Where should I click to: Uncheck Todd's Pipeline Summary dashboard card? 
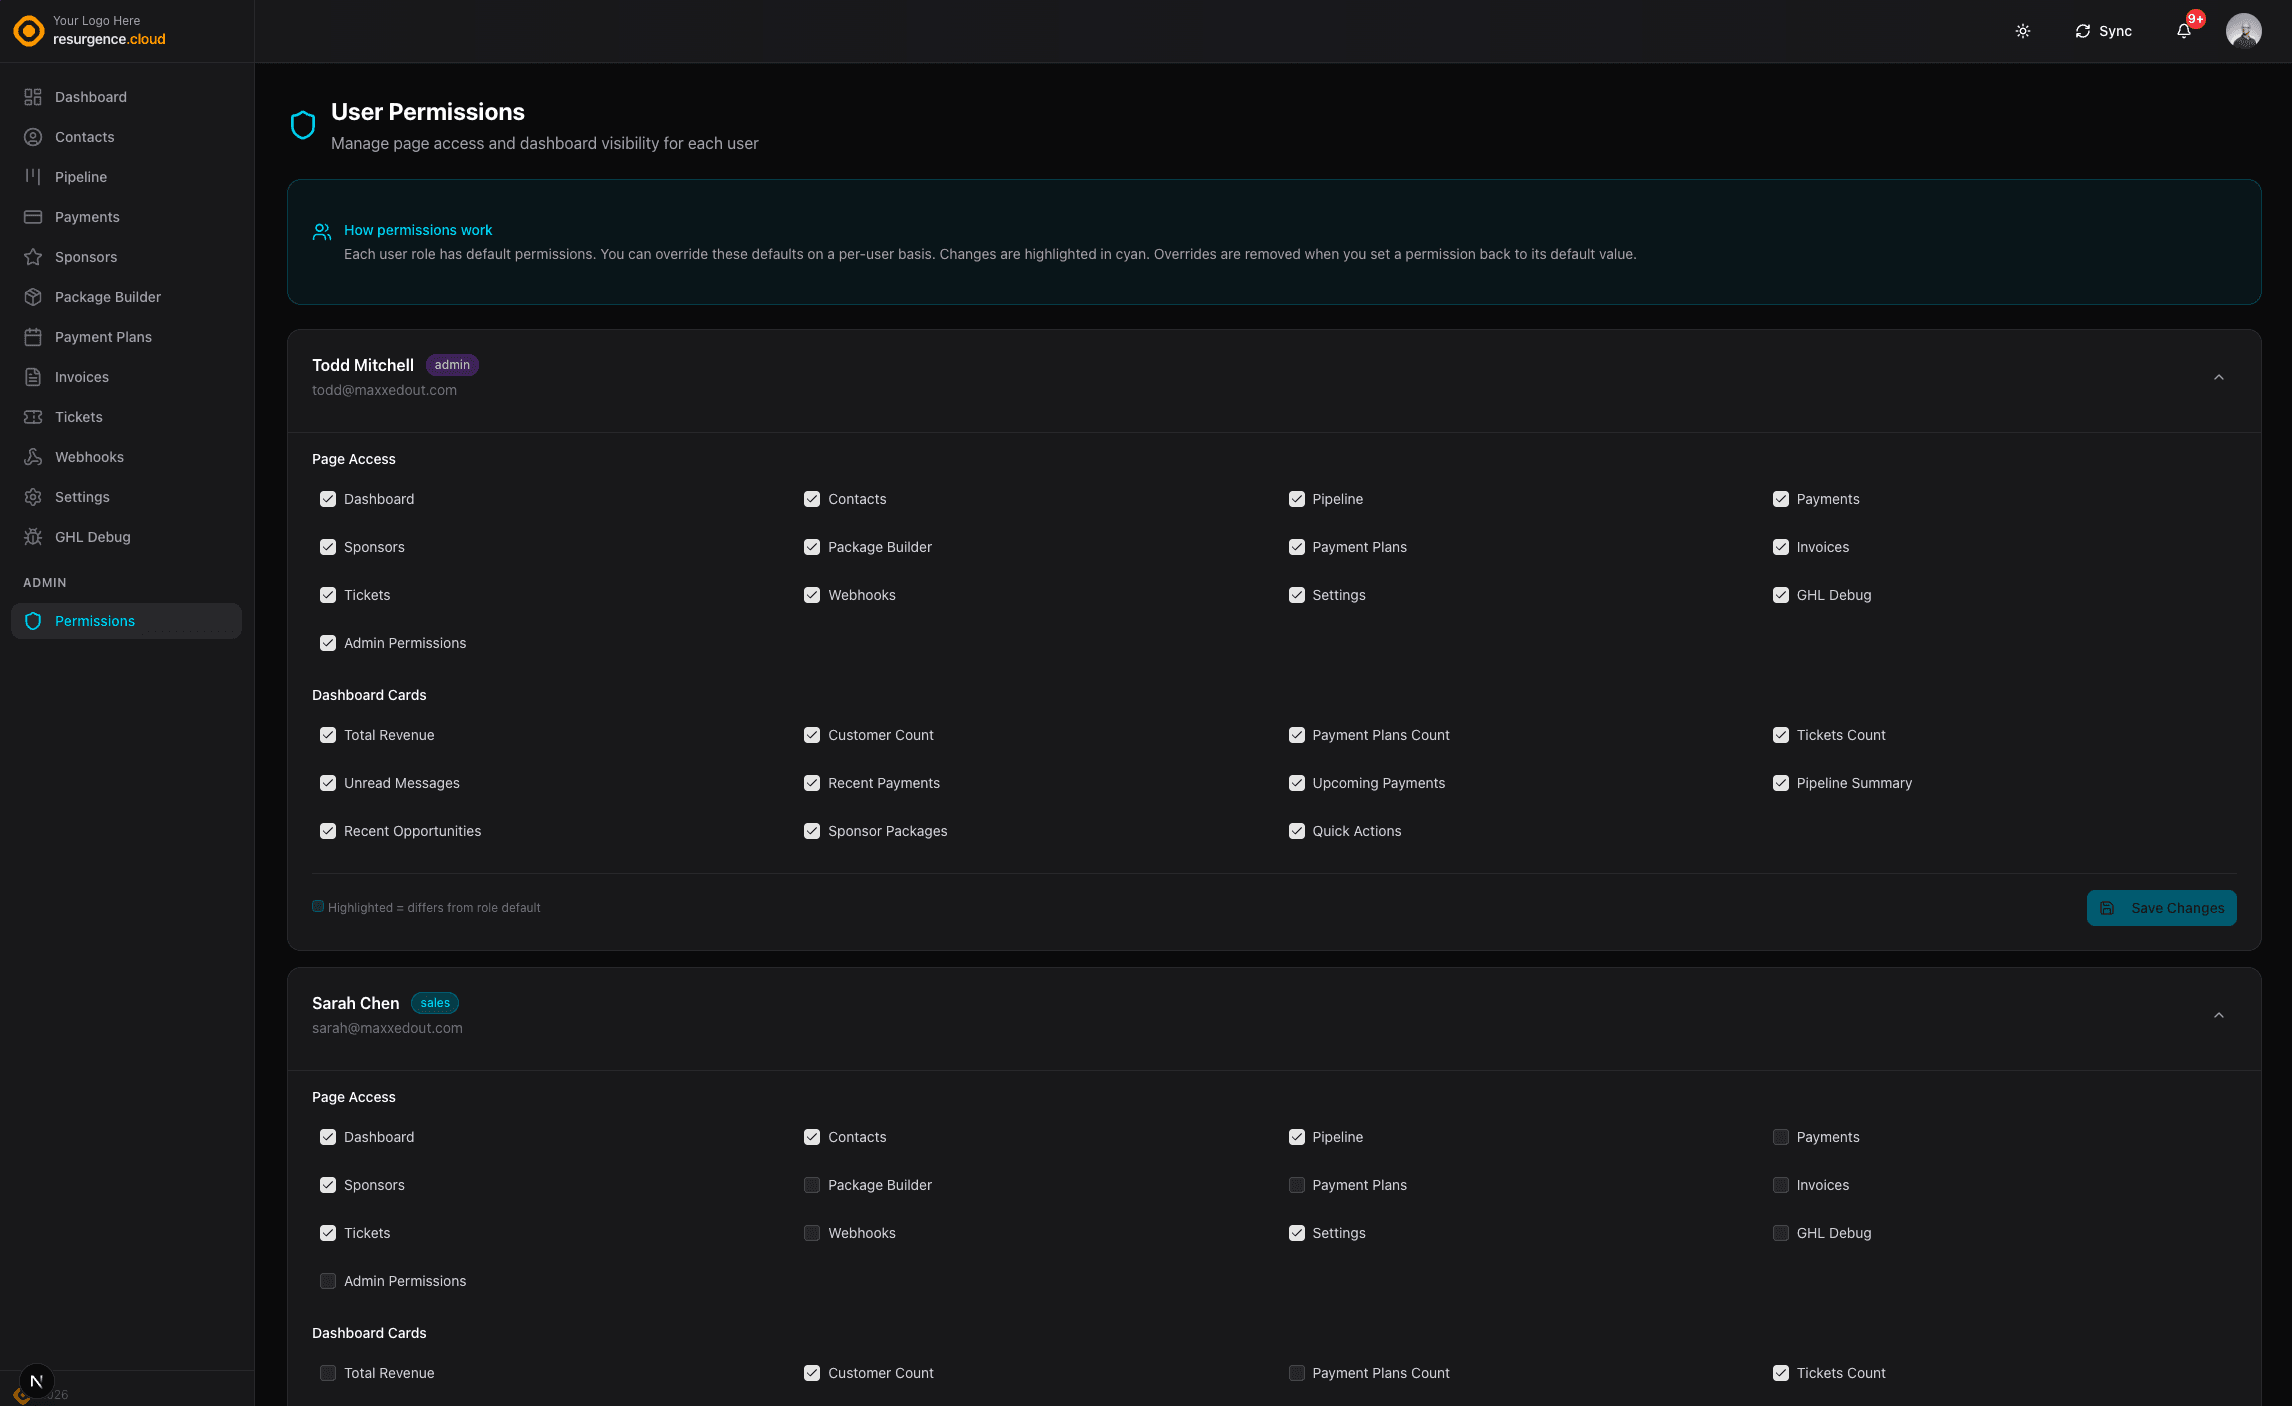coord(1781,783)
